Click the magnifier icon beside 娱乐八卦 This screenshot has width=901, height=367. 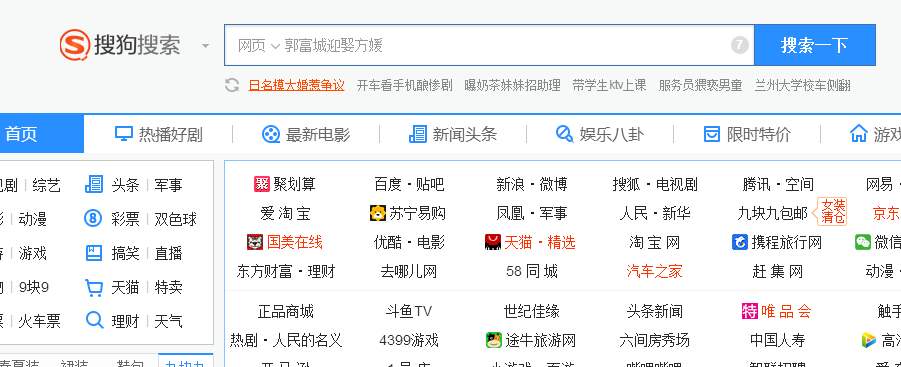point(564,134)
